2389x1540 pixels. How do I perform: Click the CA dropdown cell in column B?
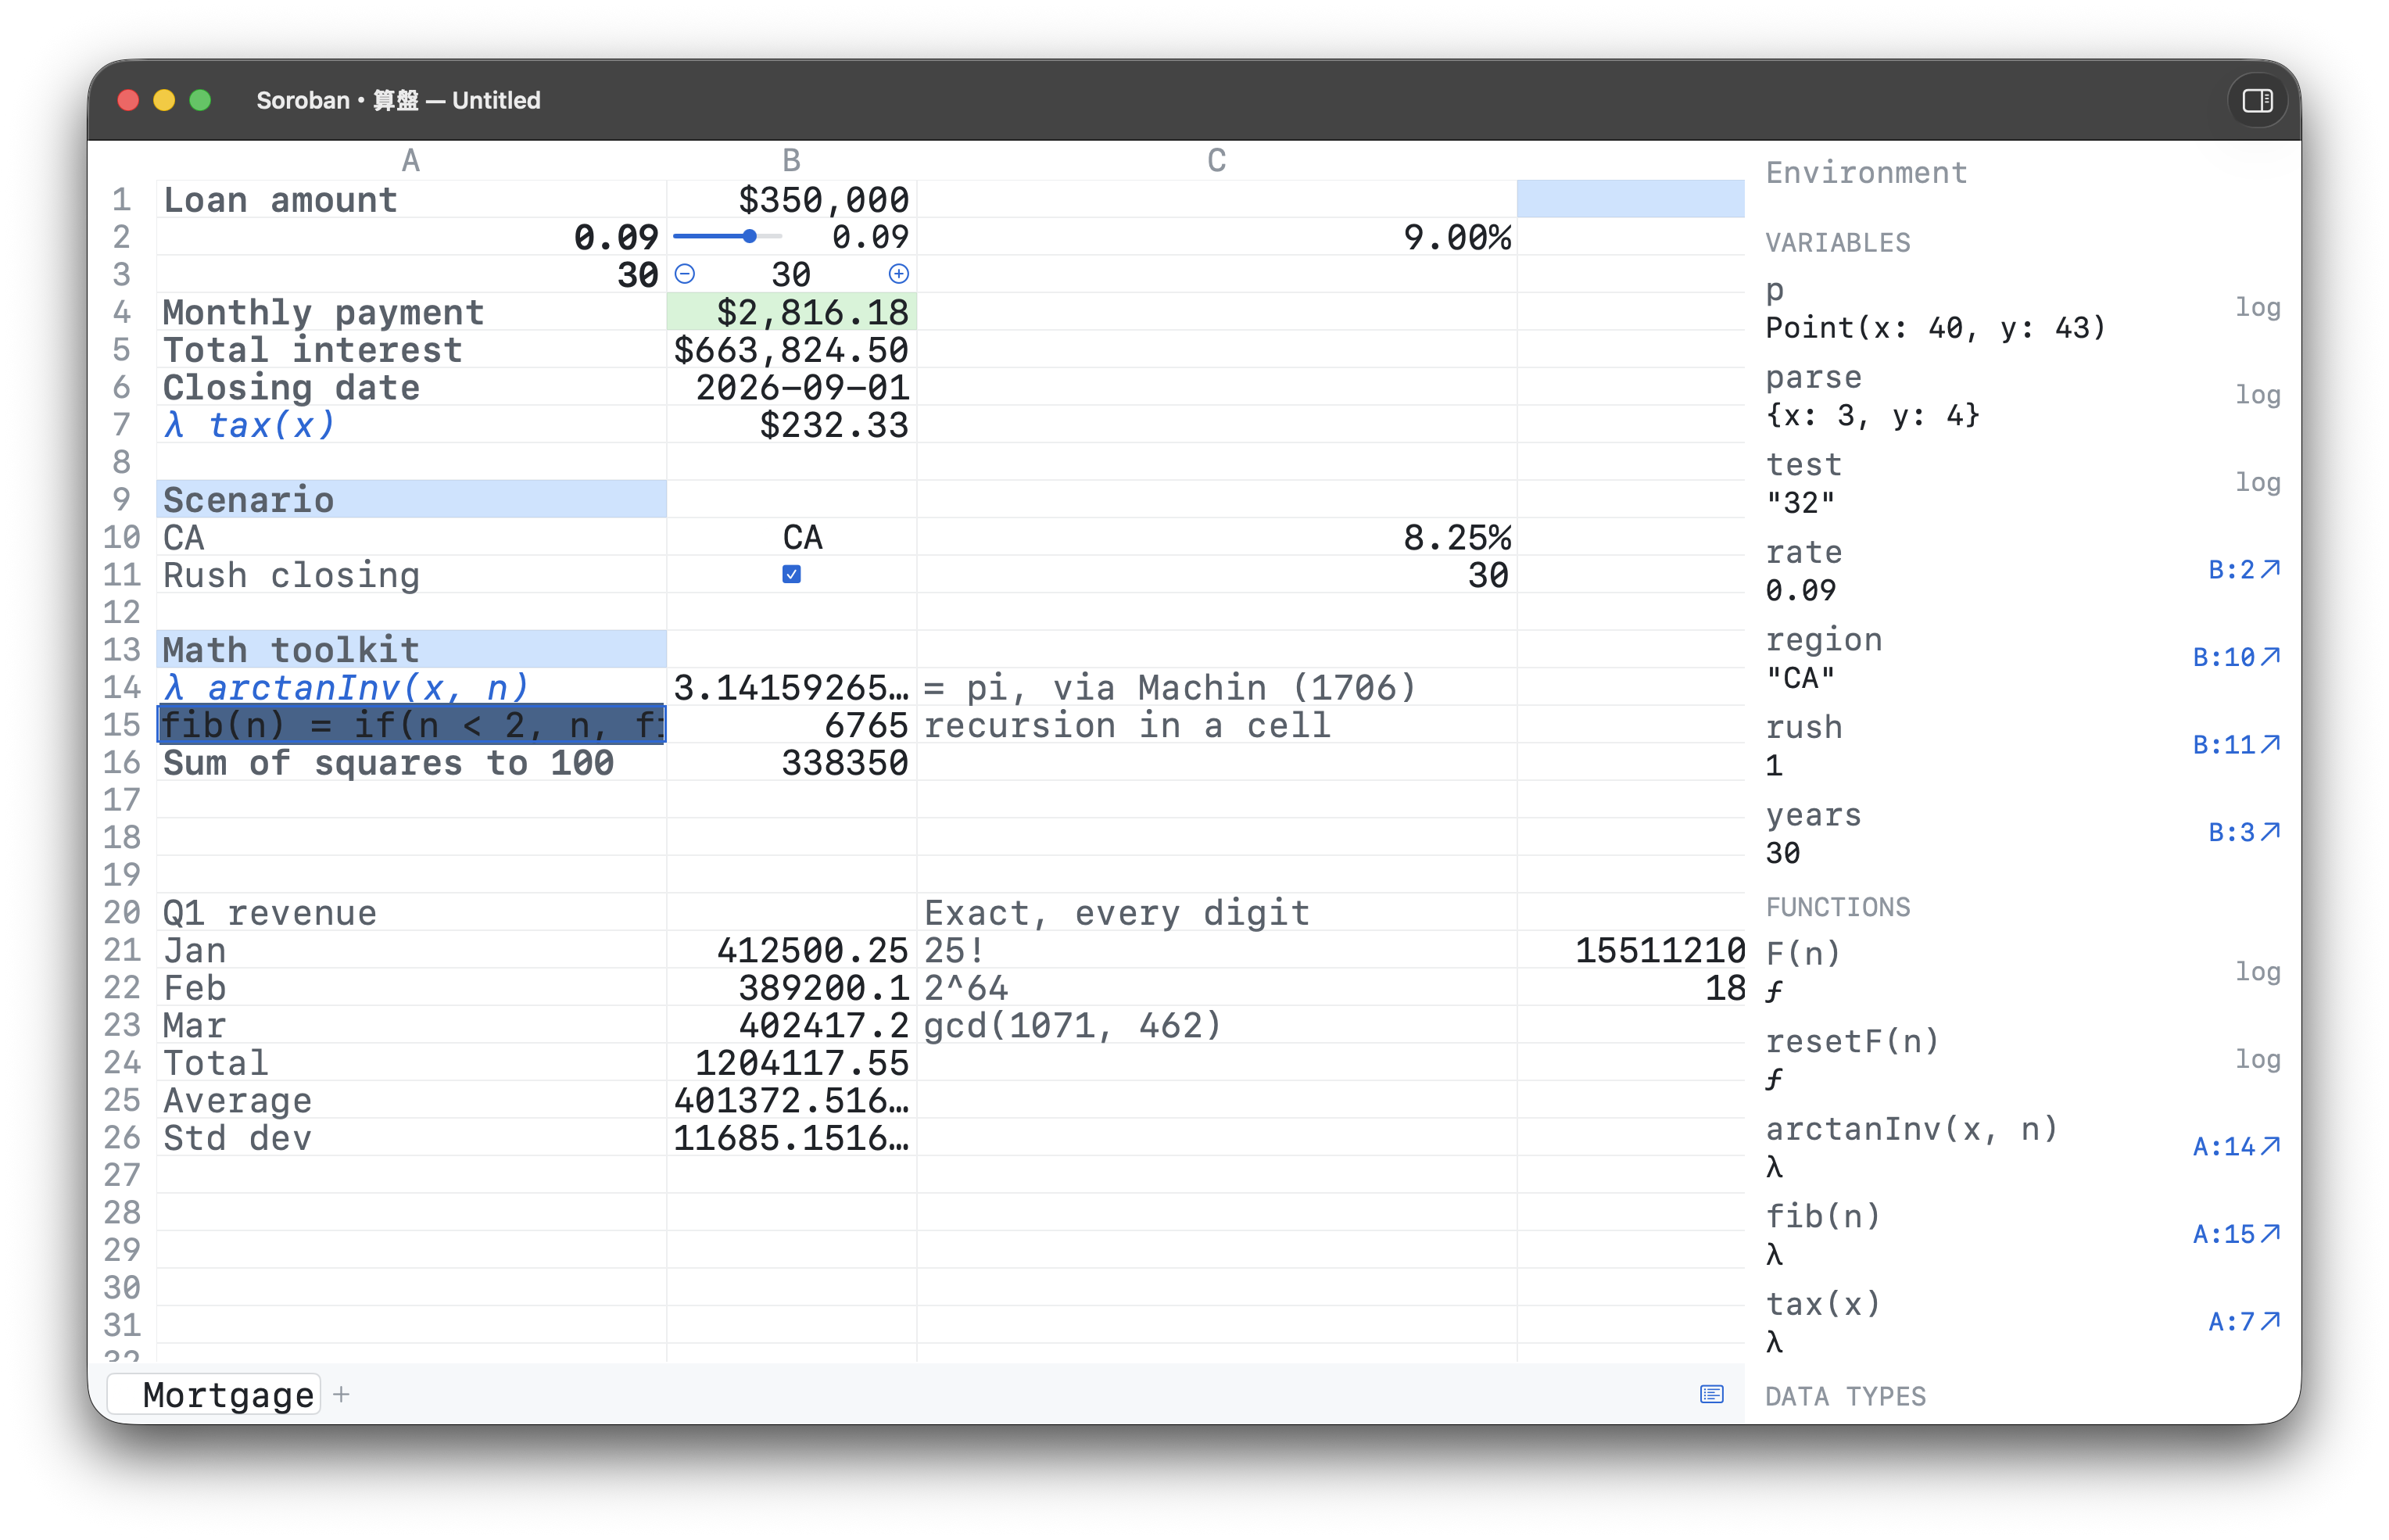791,538
